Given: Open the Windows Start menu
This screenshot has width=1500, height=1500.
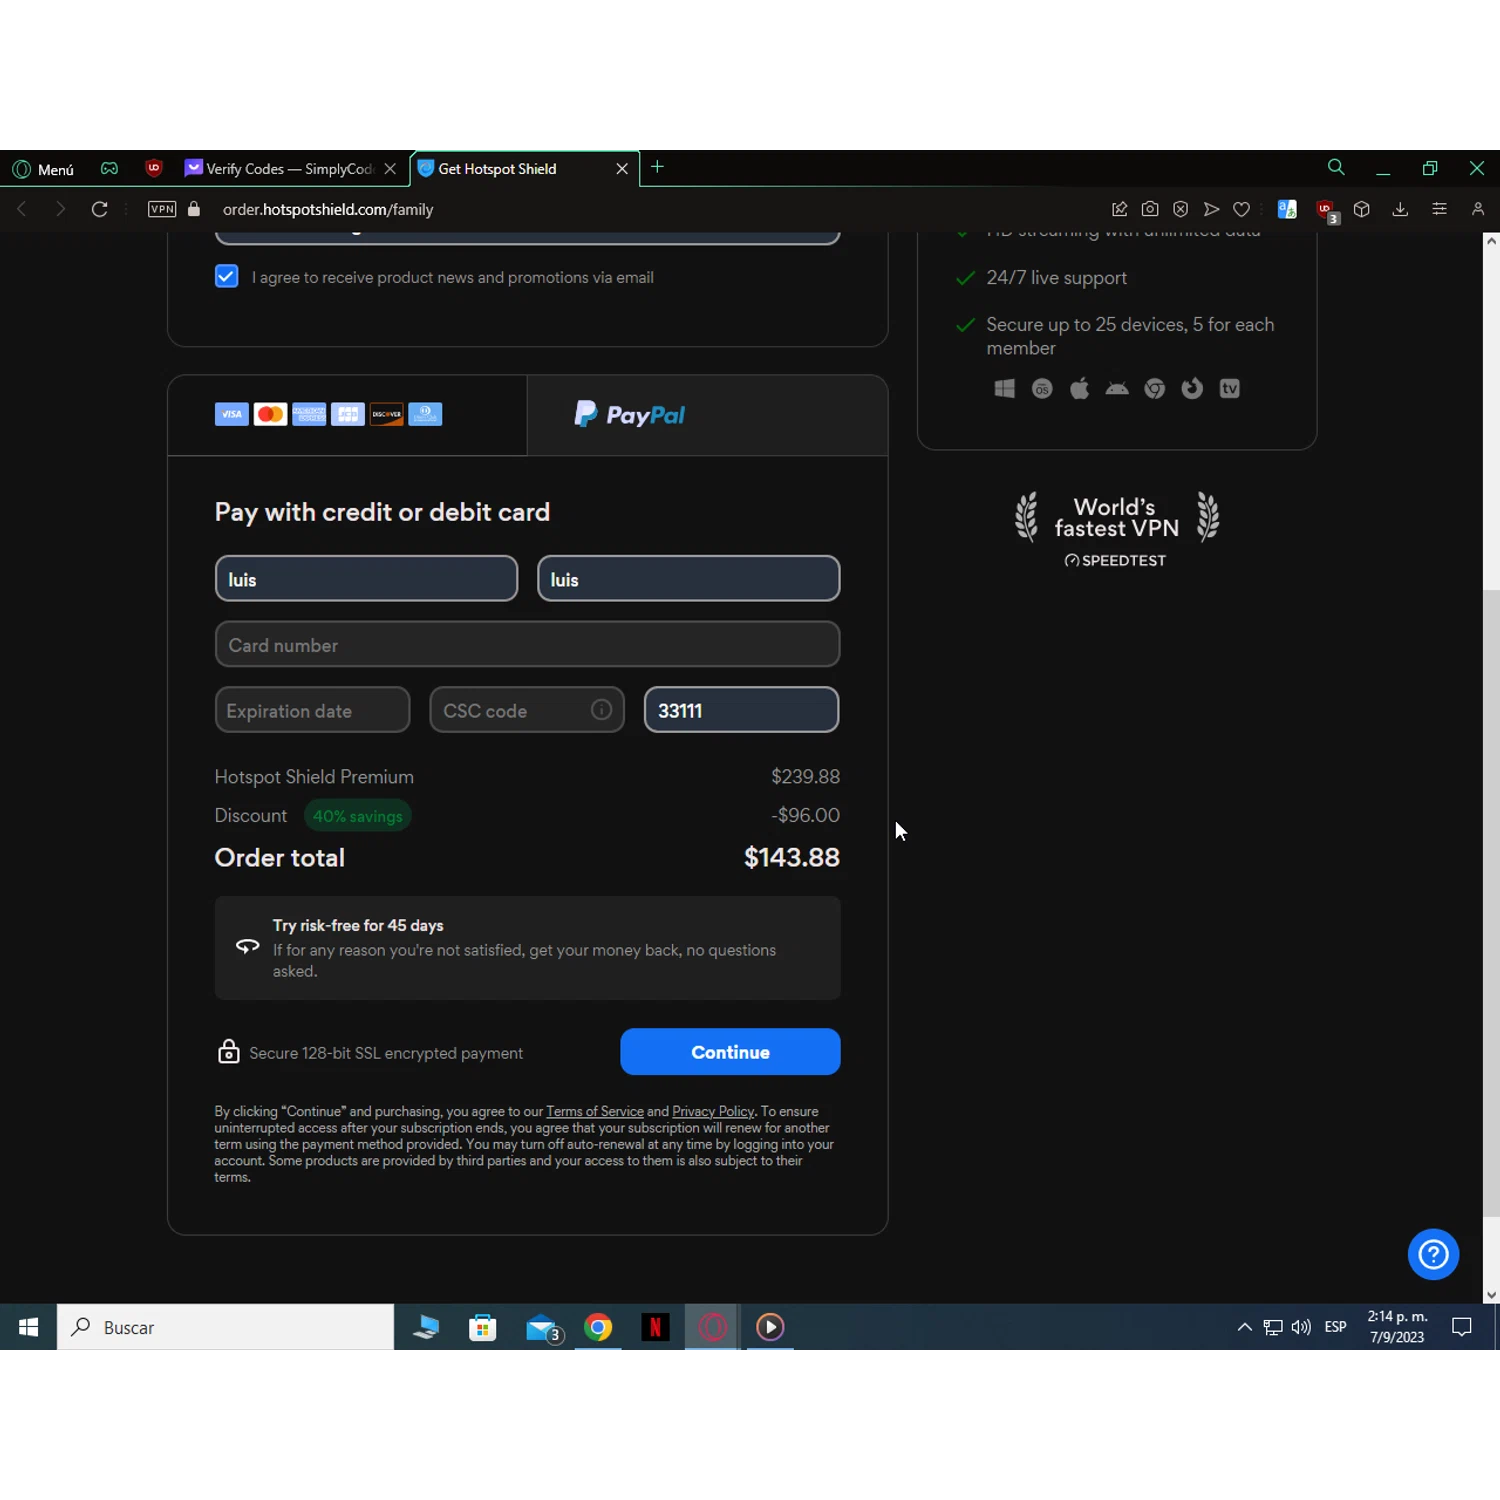Looking at the screenshot, I should [28, 1327].
